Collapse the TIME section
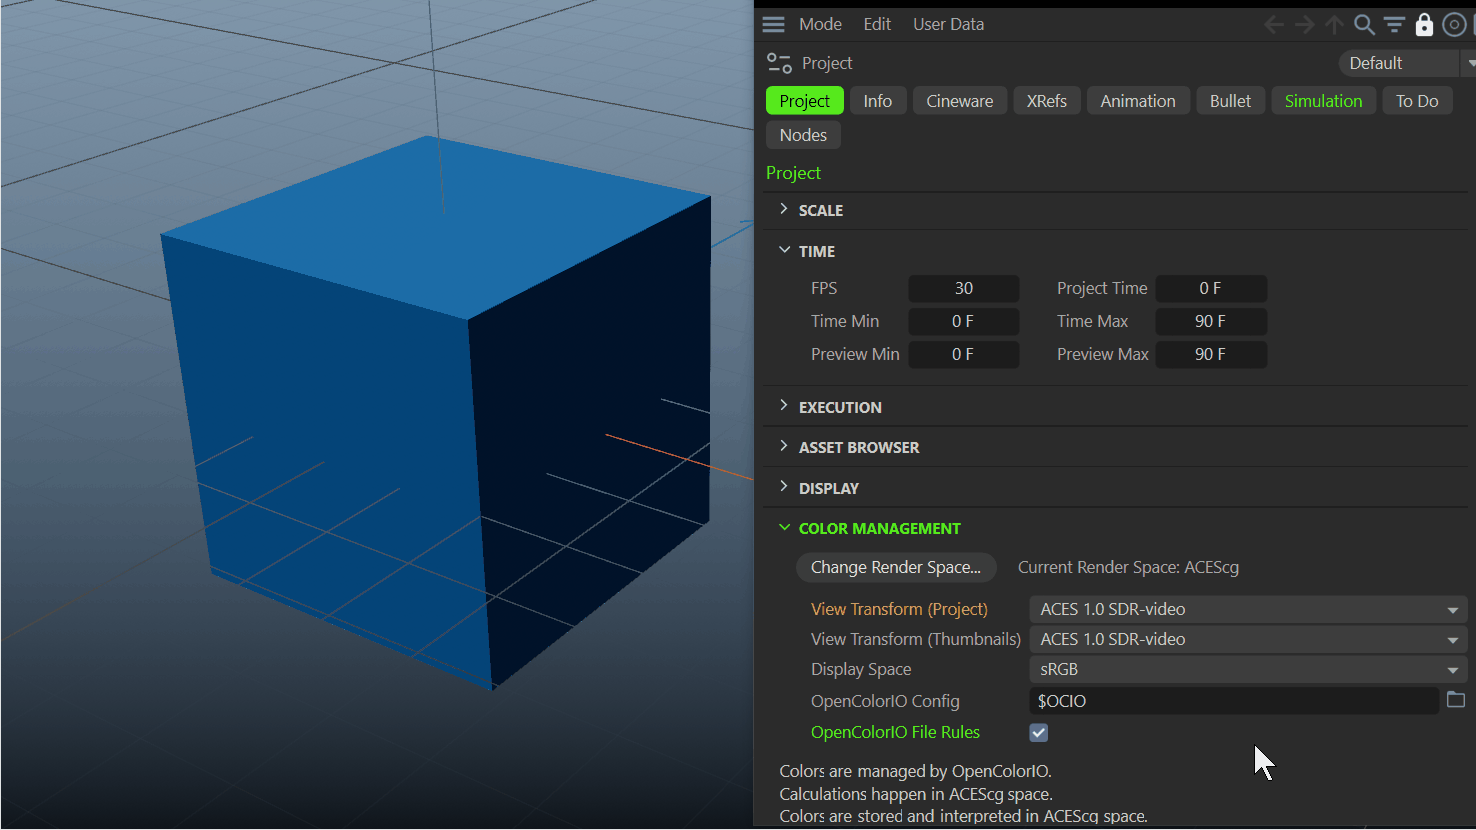1476x830 pixels. [x=784, y=251]
